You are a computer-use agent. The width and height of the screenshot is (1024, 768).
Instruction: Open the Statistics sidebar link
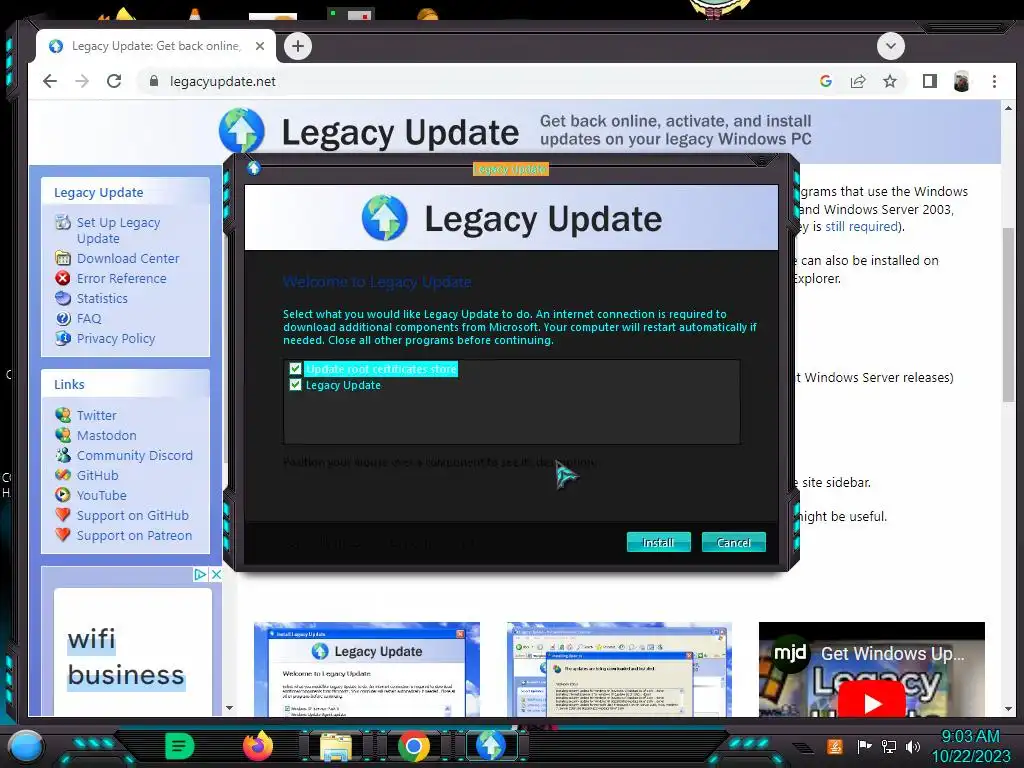click(x=102, y=298)
